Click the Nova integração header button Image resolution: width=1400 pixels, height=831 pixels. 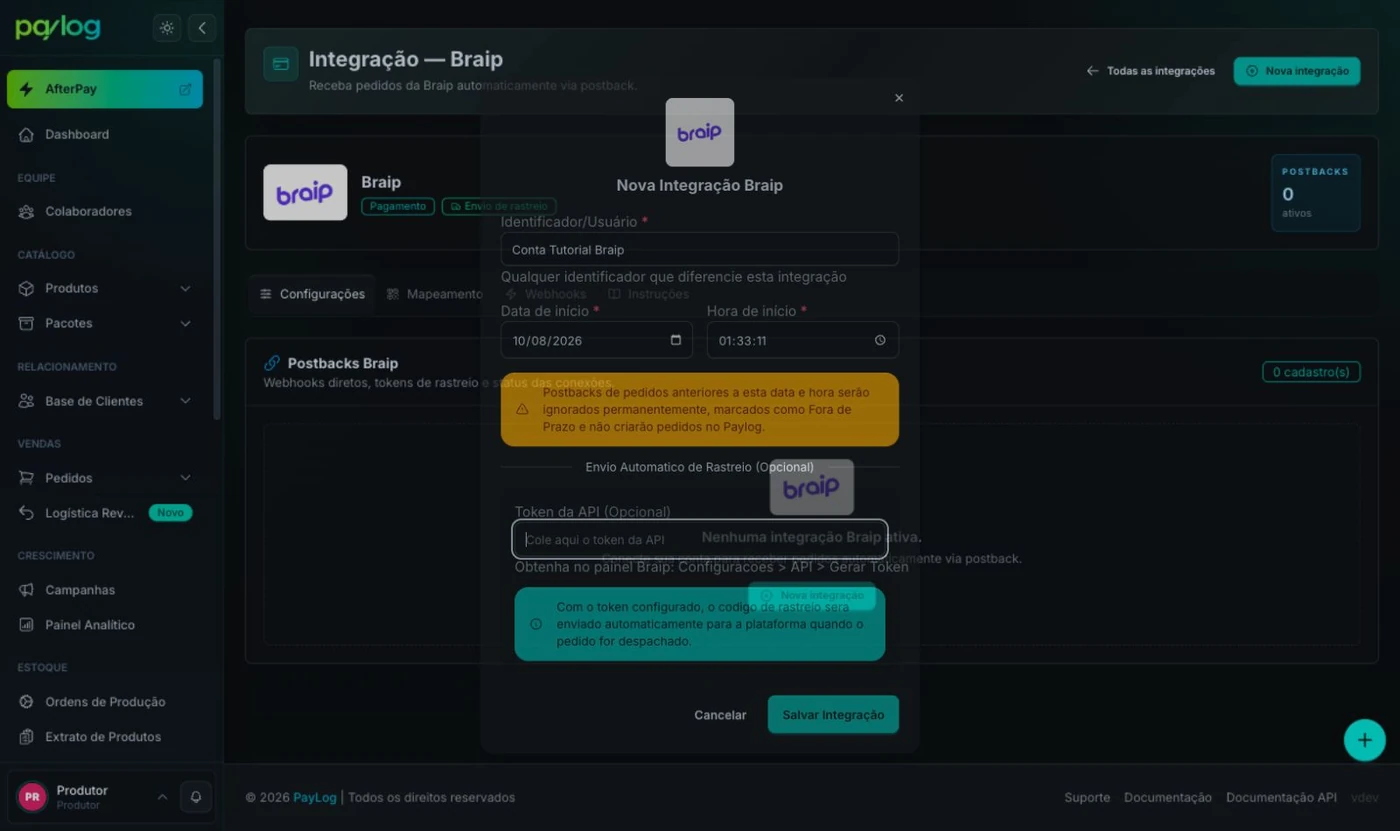(x=1297, y=71)
